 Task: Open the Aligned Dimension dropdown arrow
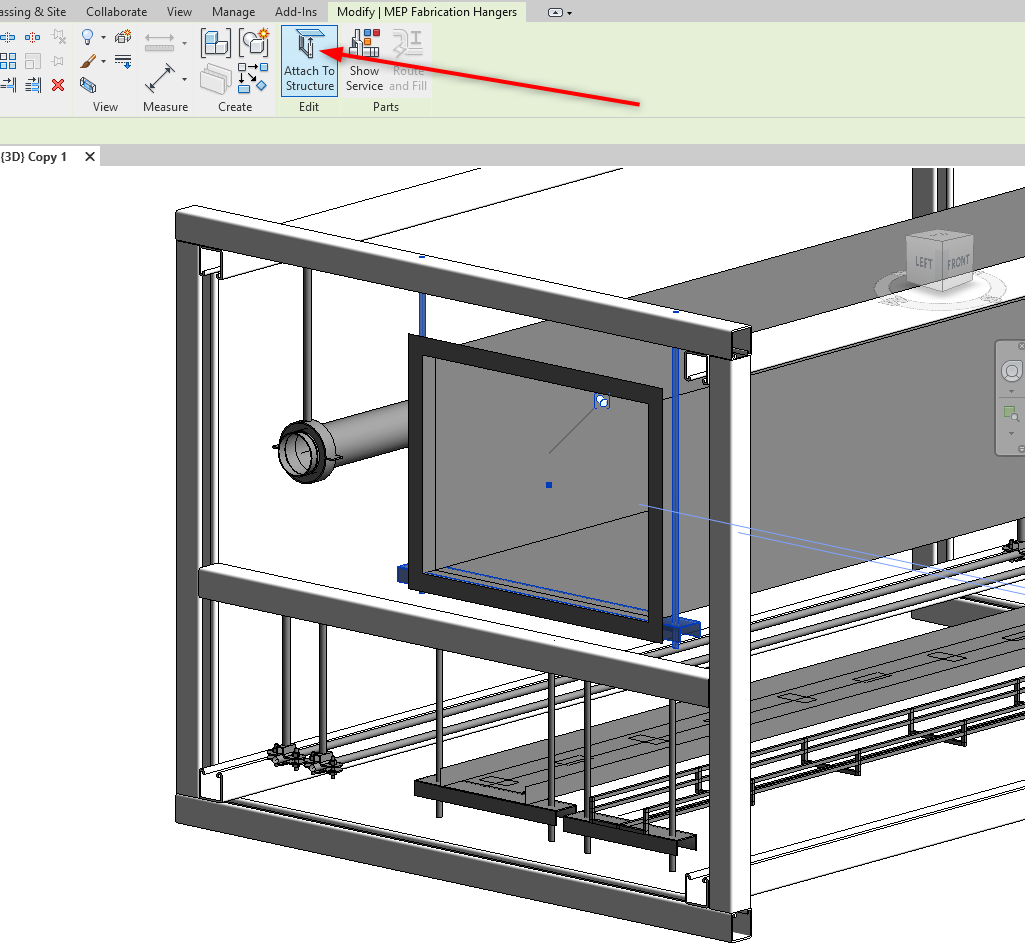coord(184,43)
